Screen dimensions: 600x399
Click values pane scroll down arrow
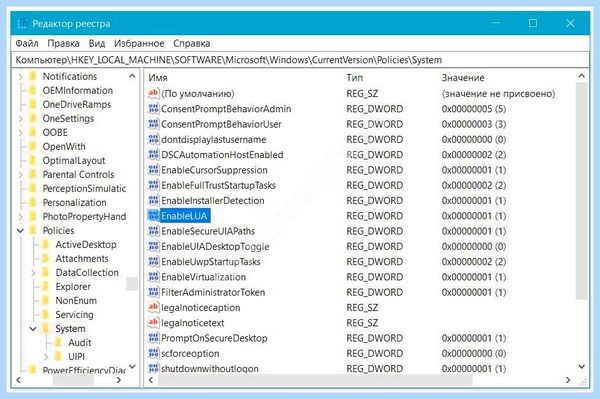point(582,366)
